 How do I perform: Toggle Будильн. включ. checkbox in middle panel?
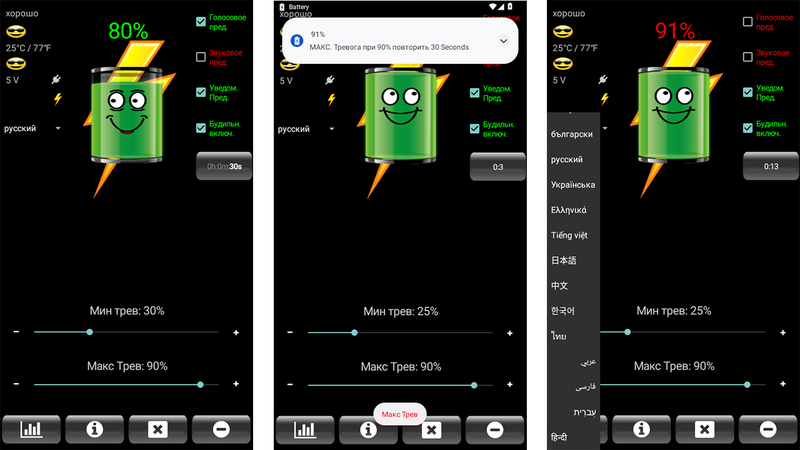pos(475,129)
